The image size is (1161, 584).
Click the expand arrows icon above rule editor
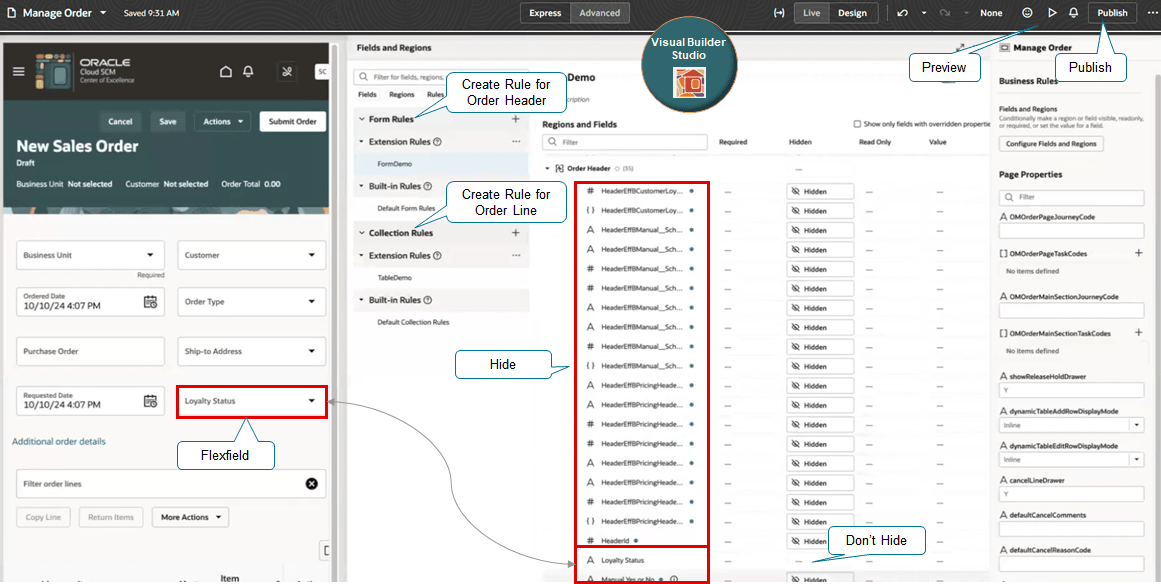point(960,47)
